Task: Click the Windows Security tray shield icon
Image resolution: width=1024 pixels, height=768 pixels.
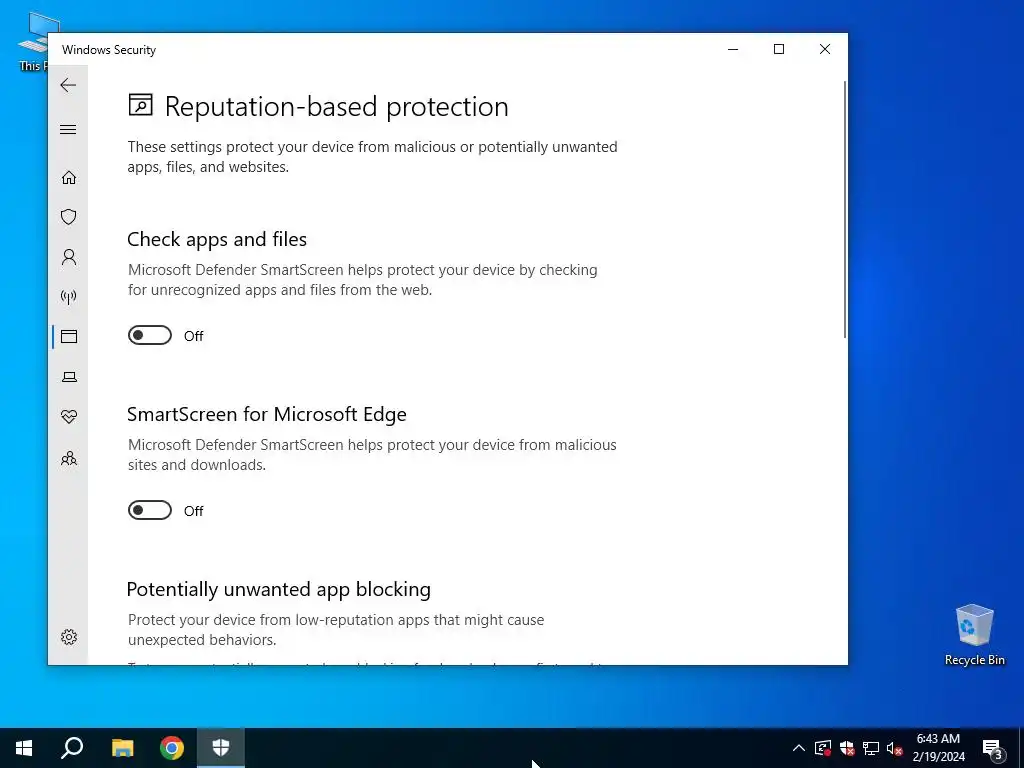Action: 847,748
